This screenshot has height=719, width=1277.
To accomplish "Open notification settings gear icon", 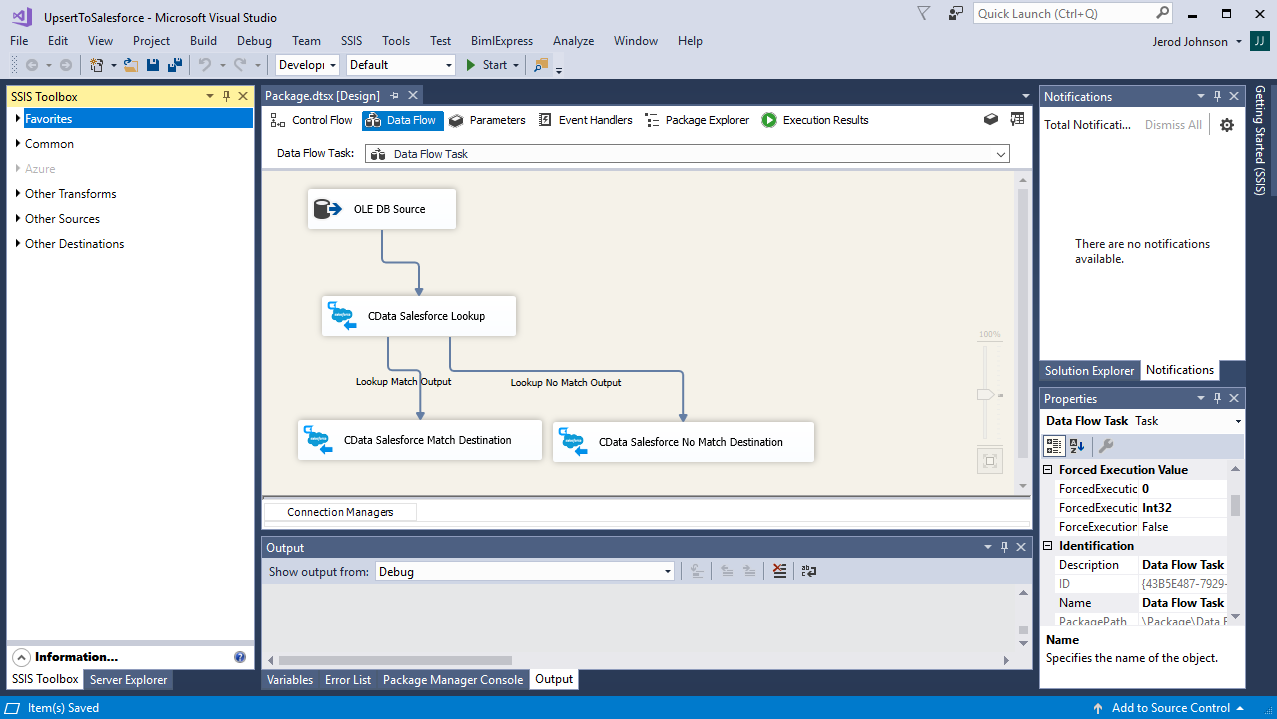I will (1227, 125).
